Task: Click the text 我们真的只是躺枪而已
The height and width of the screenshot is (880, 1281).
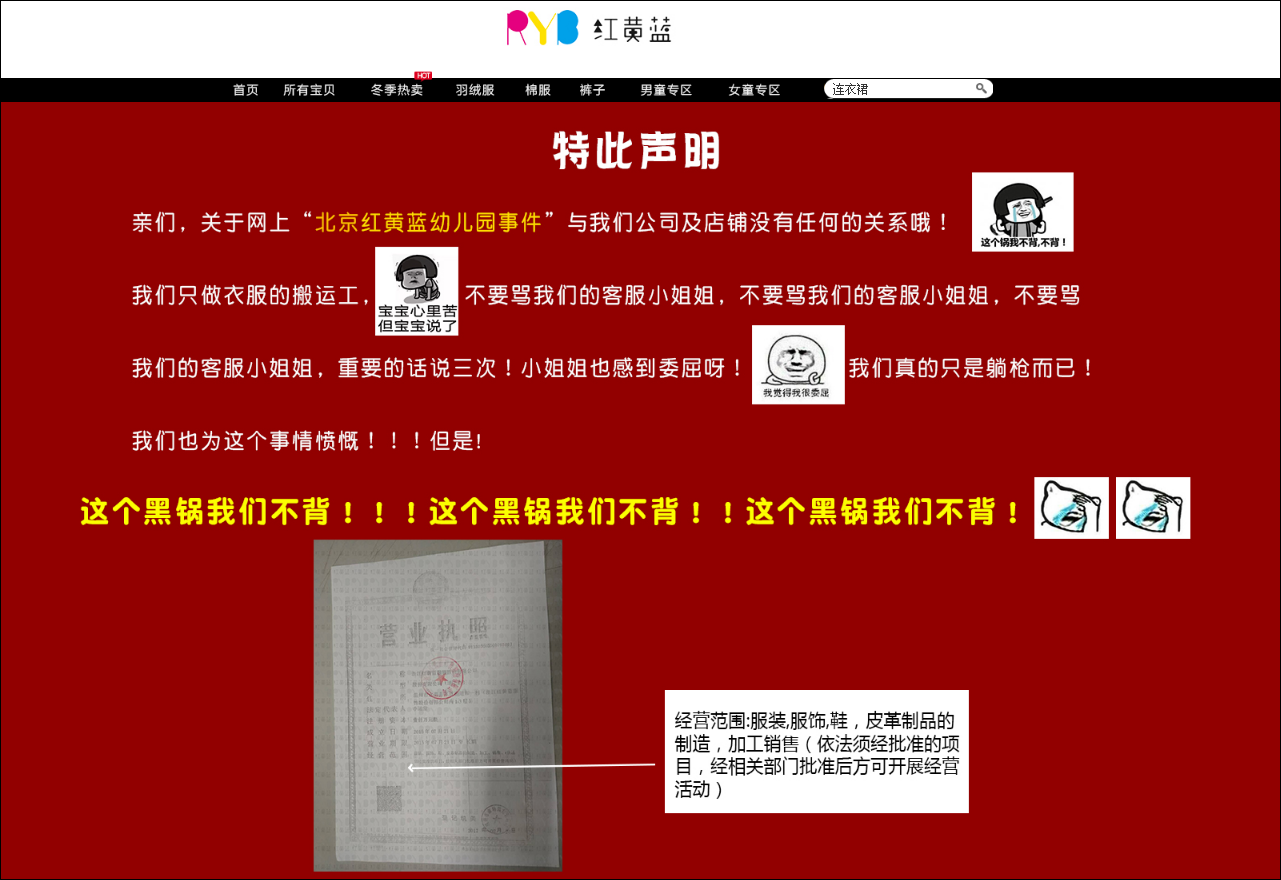Action: (972, 368)
